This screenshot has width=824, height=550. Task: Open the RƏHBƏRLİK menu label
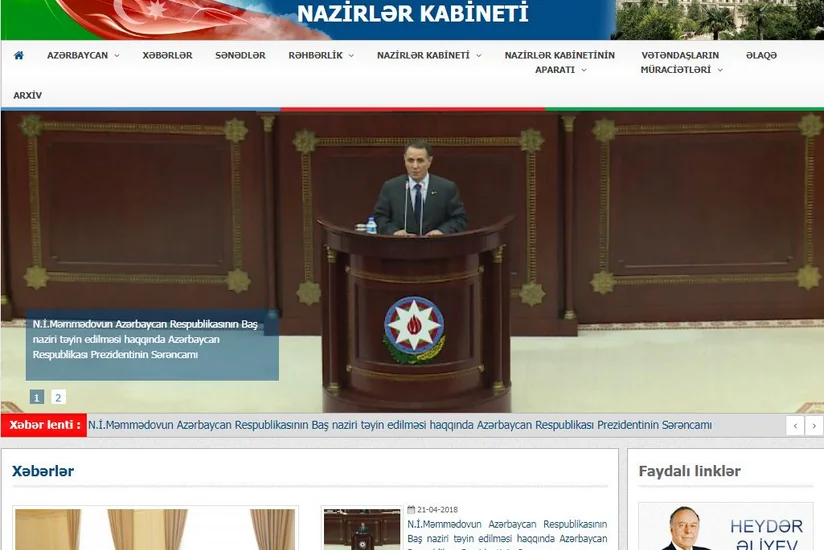(315, 55)
